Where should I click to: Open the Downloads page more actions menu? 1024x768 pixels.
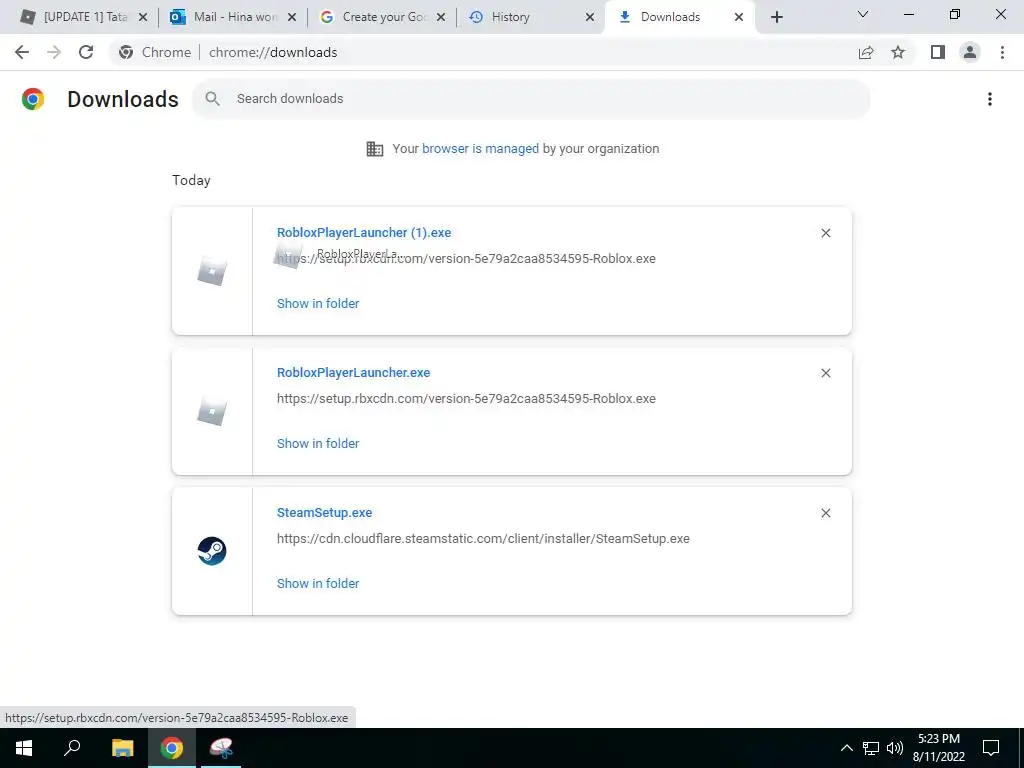click(x=990, y=99)
